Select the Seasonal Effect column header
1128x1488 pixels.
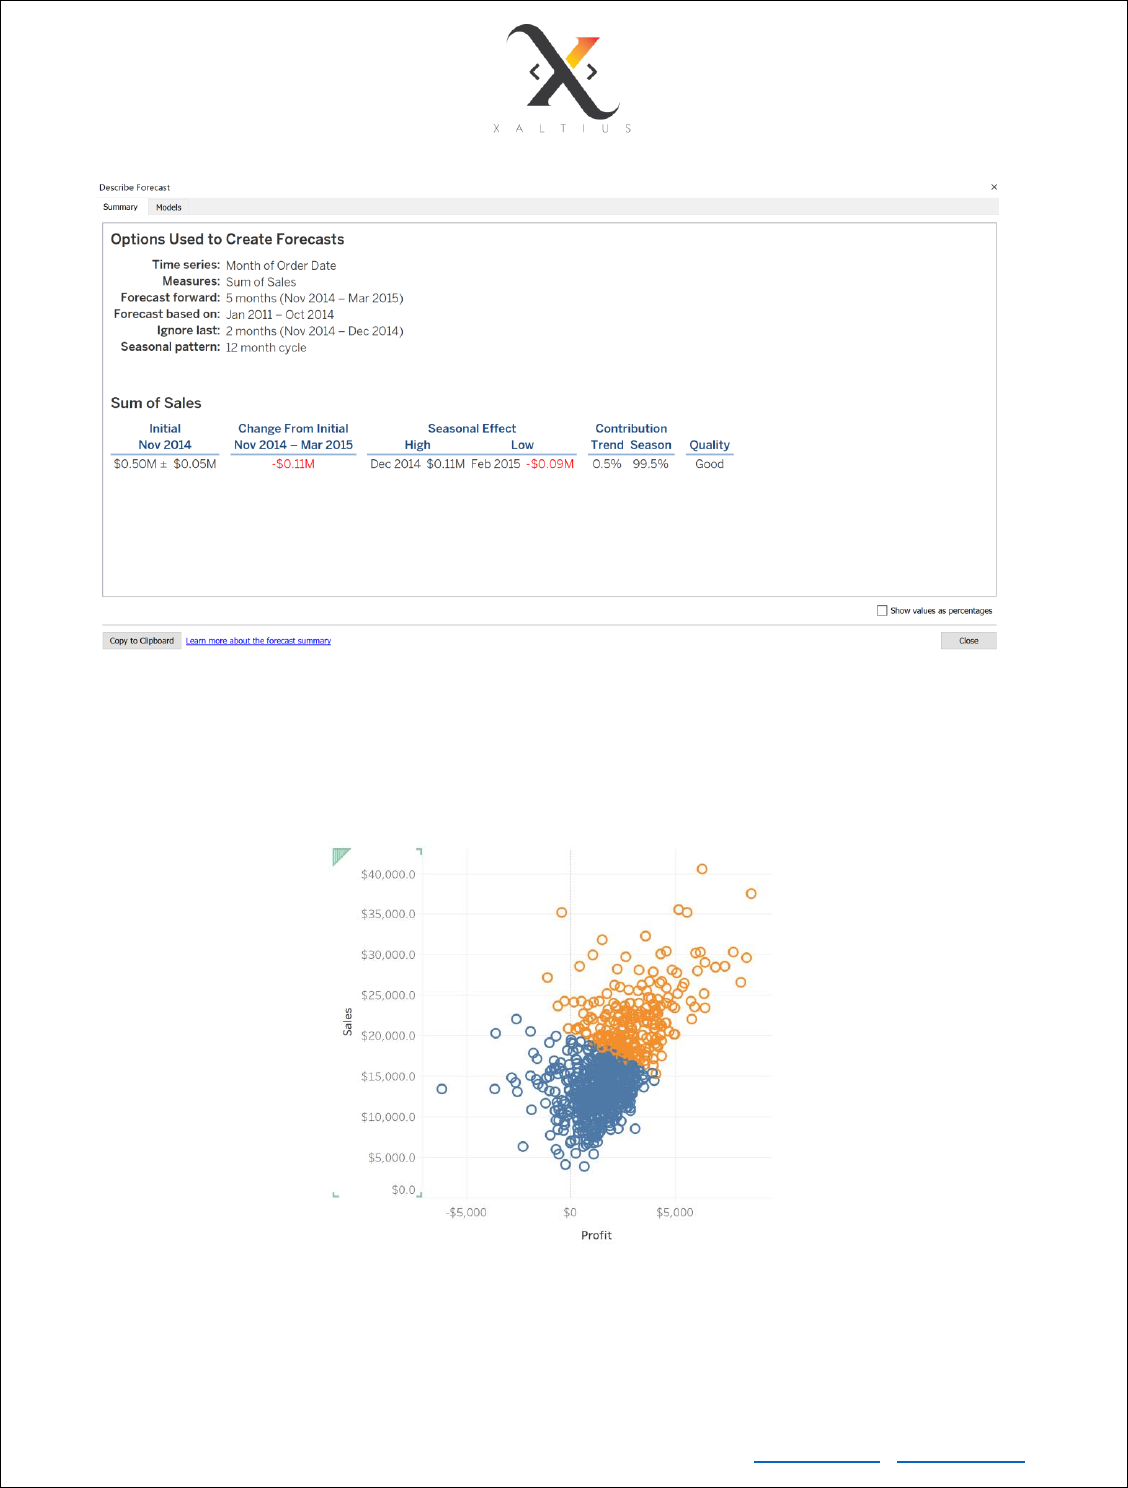[472, 429]
